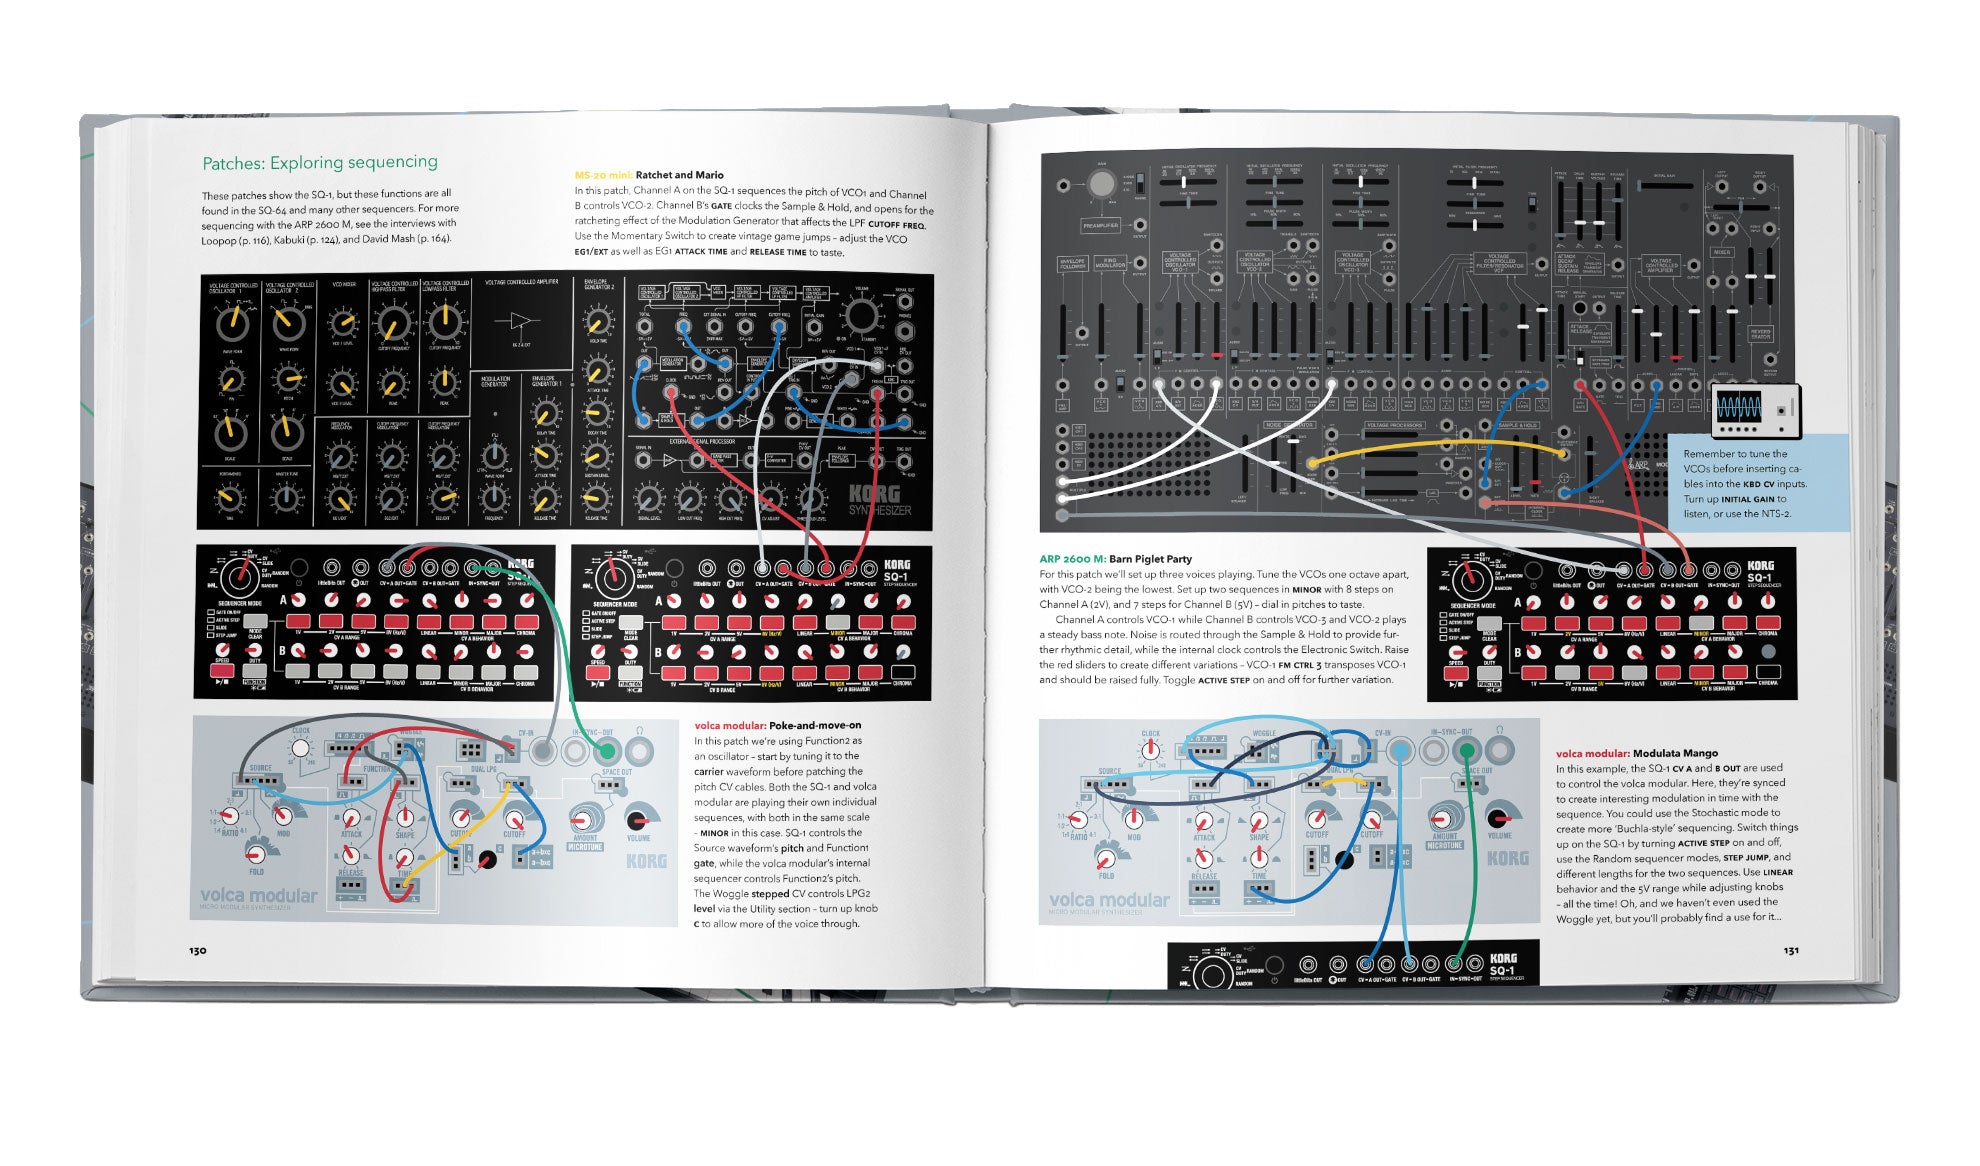This screenshot has width=1980, height=1166.
Task: Click green sync jack on Poke-and-move-on volca modular
Action: 606,750
